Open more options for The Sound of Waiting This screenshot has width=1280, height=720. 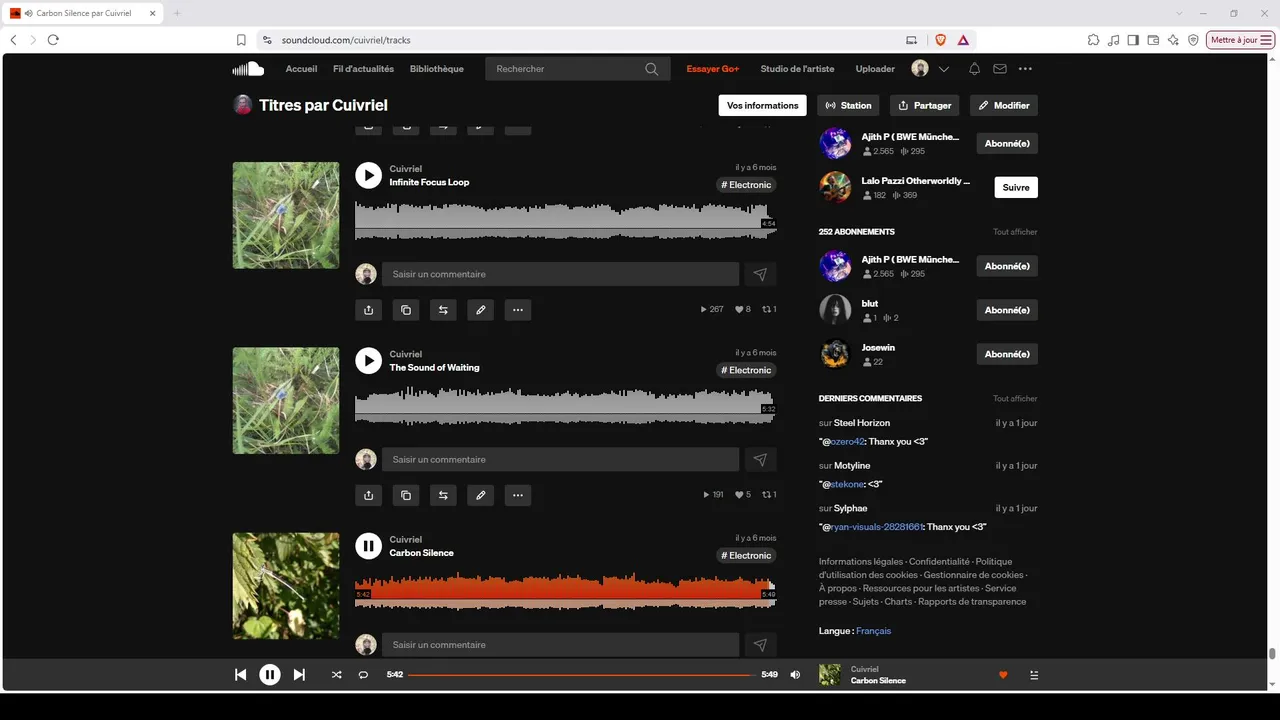(x=517, y=495)
